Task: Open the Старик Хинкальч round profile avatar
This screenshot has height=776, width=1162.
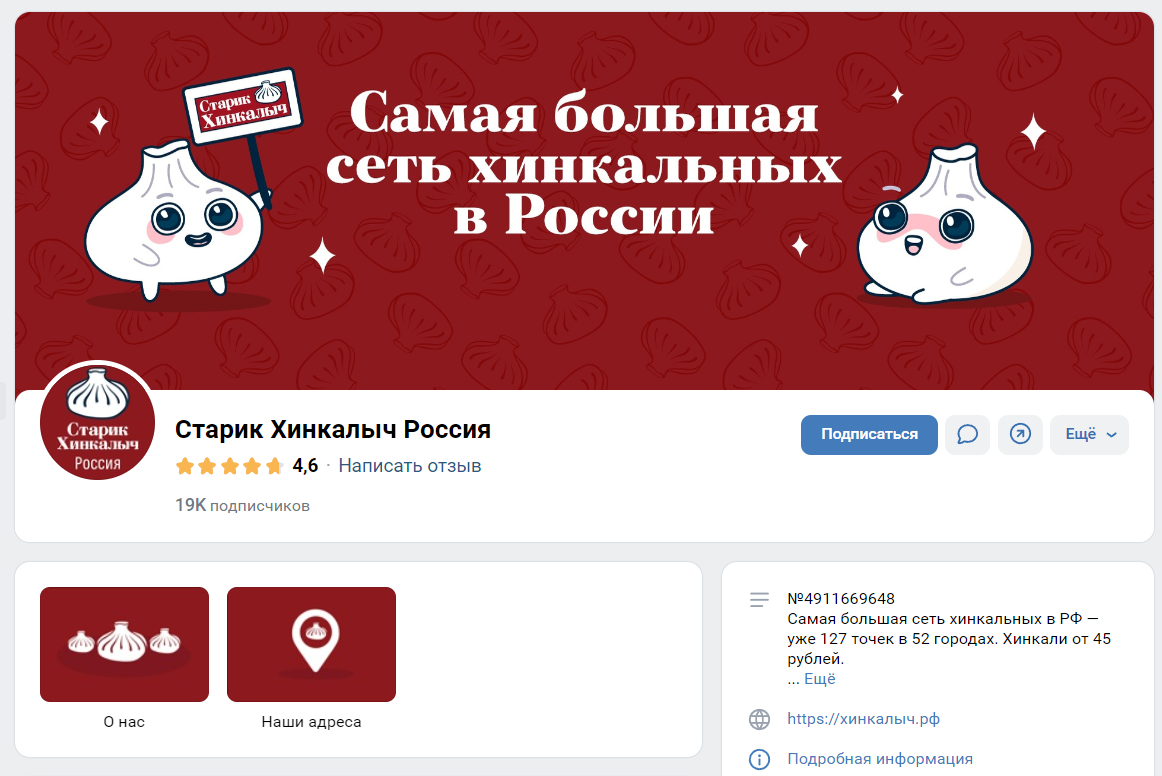Action: tap(98, 422)
